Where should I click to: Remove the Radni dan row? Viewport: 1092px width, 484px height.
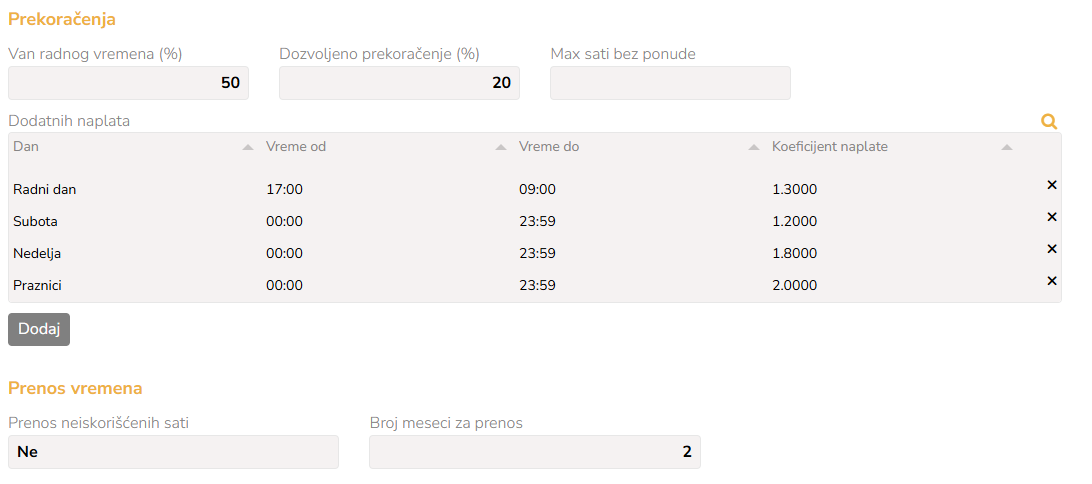[x=1052, y=185]
